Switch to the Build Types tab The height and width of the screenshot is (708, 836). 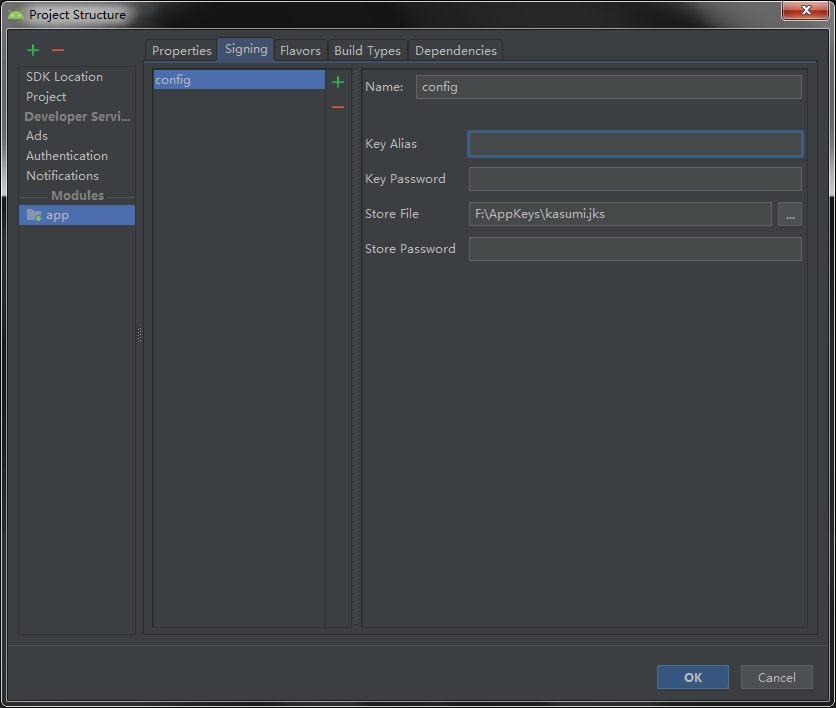(x=367, y=50)
